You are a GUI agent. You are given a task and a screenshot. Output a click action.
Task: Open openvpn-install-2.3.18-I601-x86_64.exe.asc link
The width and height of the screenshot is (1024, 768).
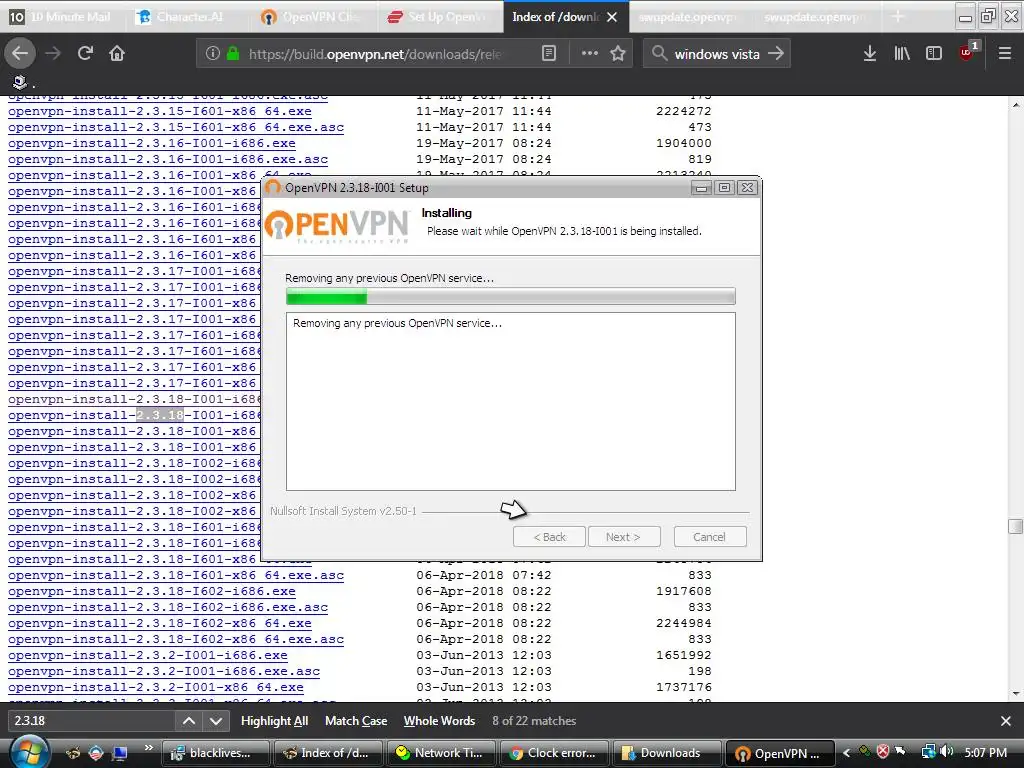176,575
